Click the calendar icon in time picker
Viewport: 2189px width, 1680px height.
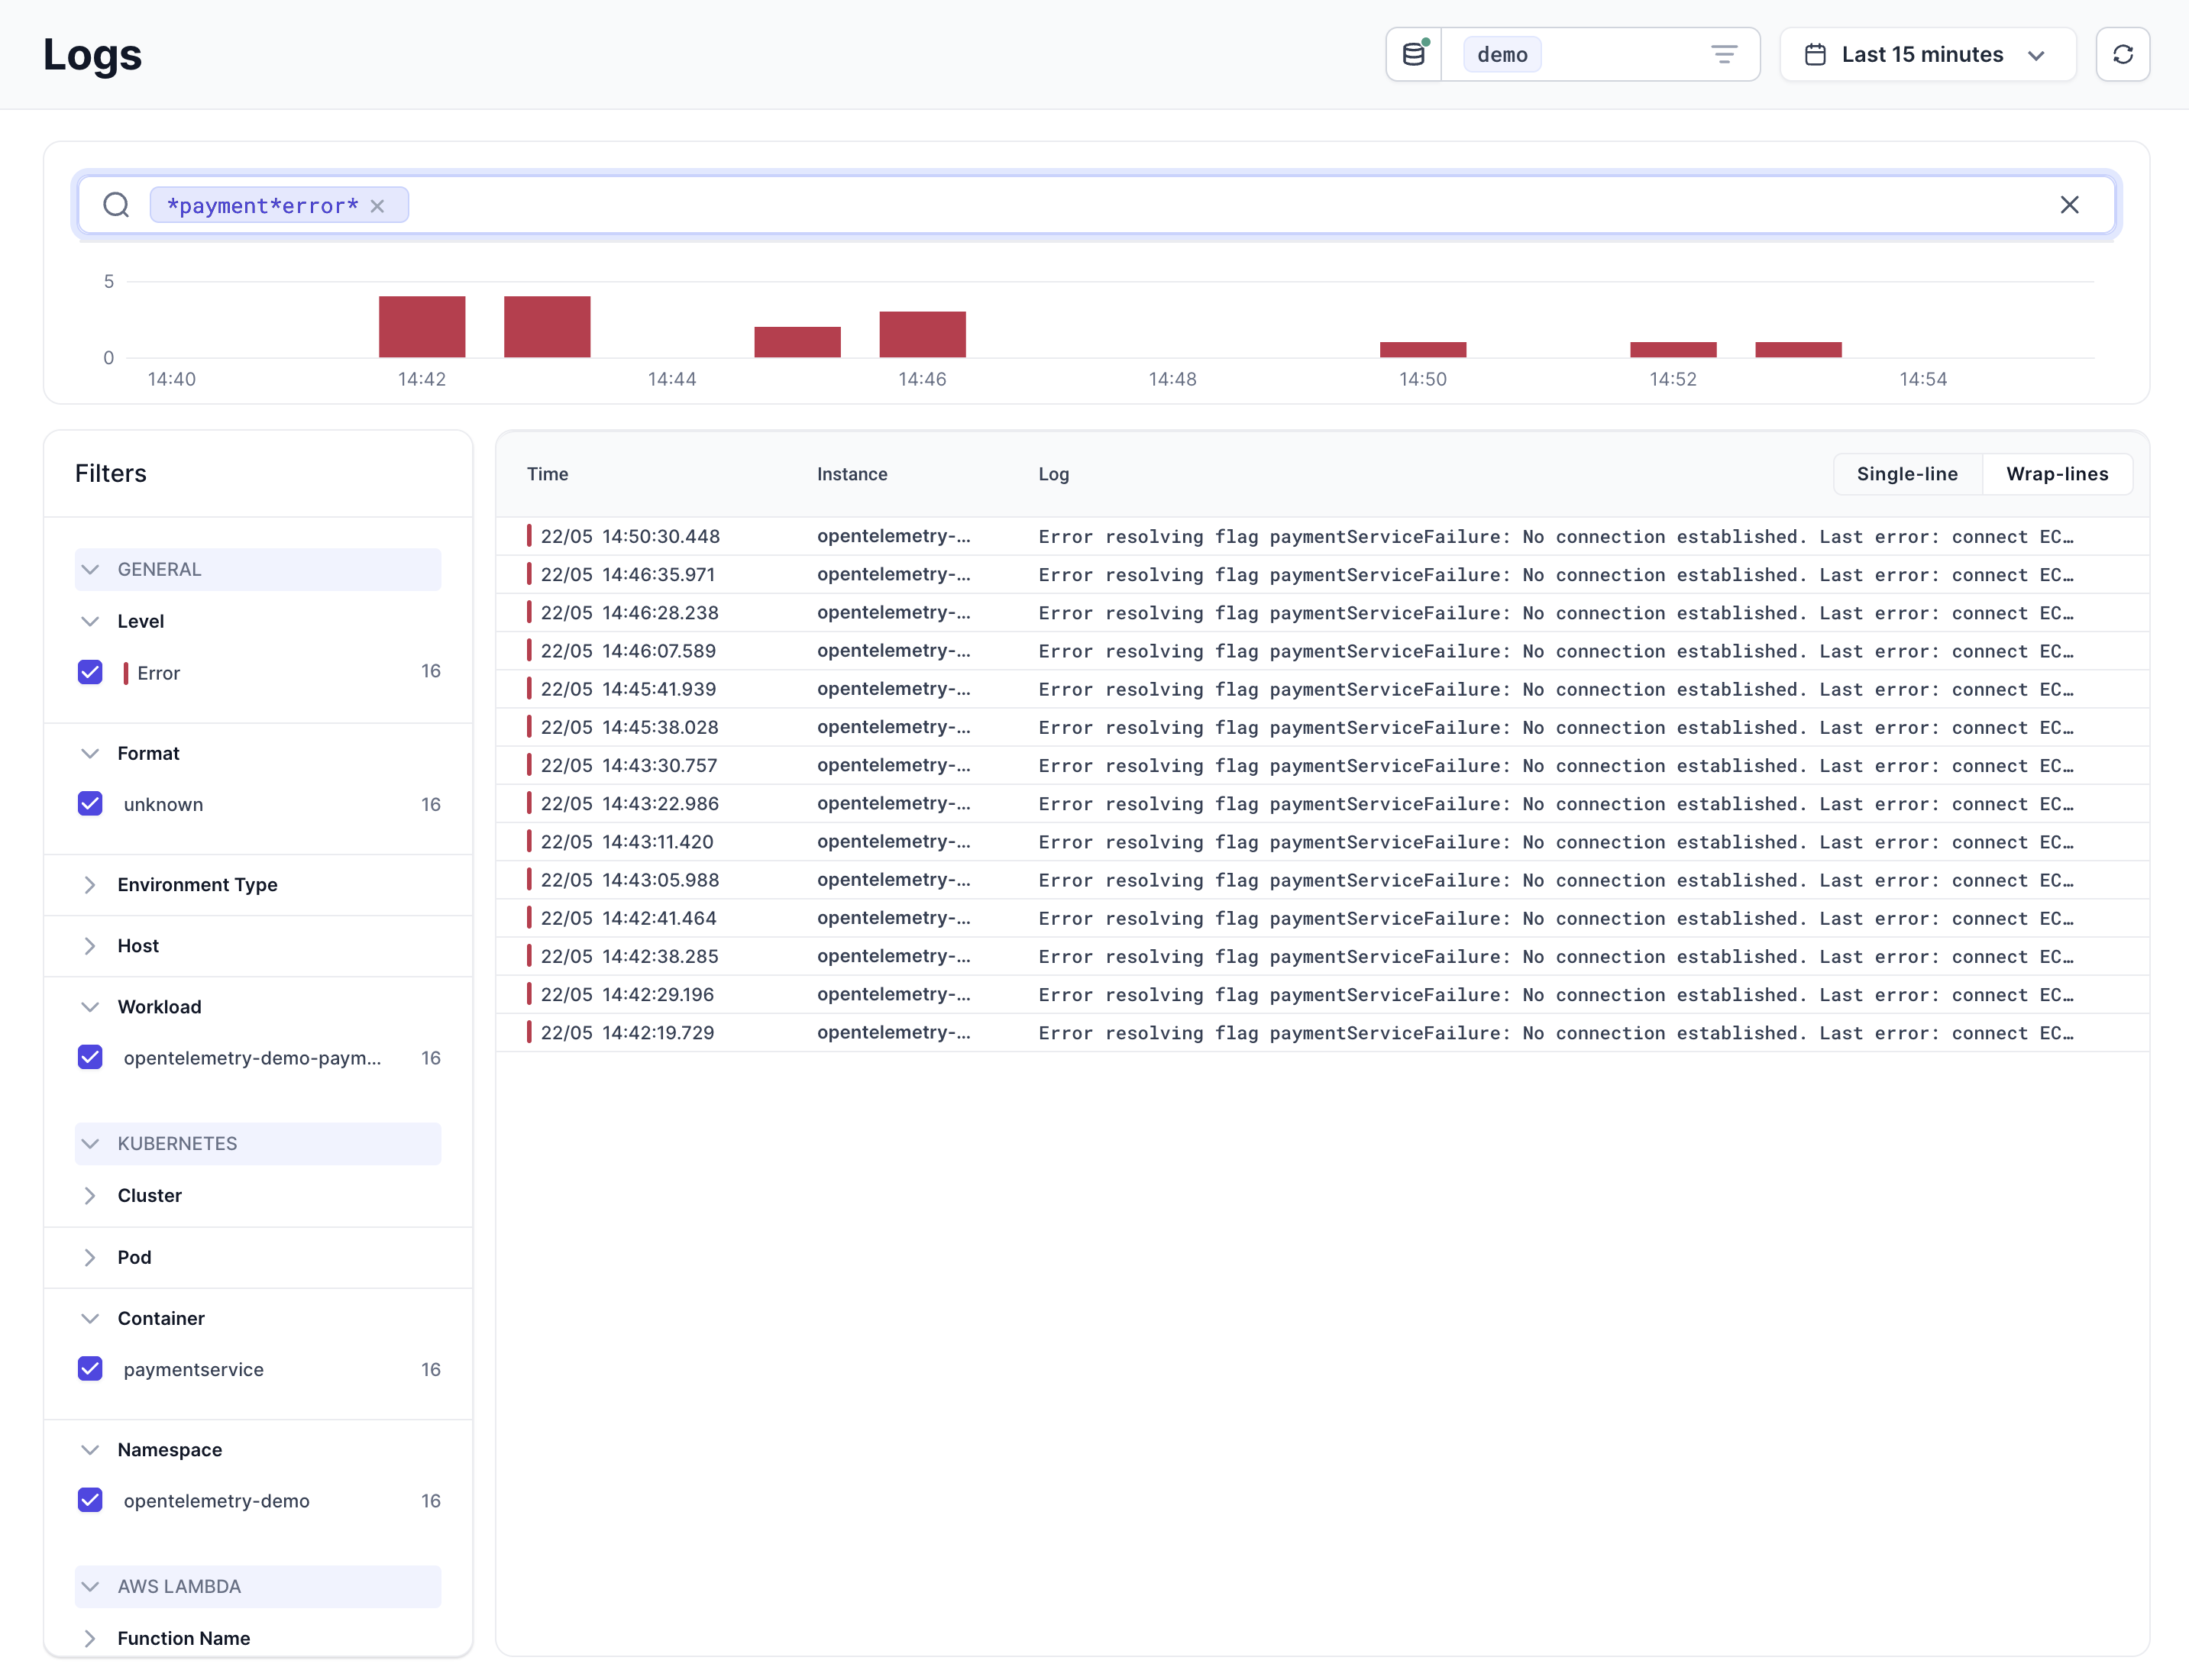click(x=1815, y=54)
